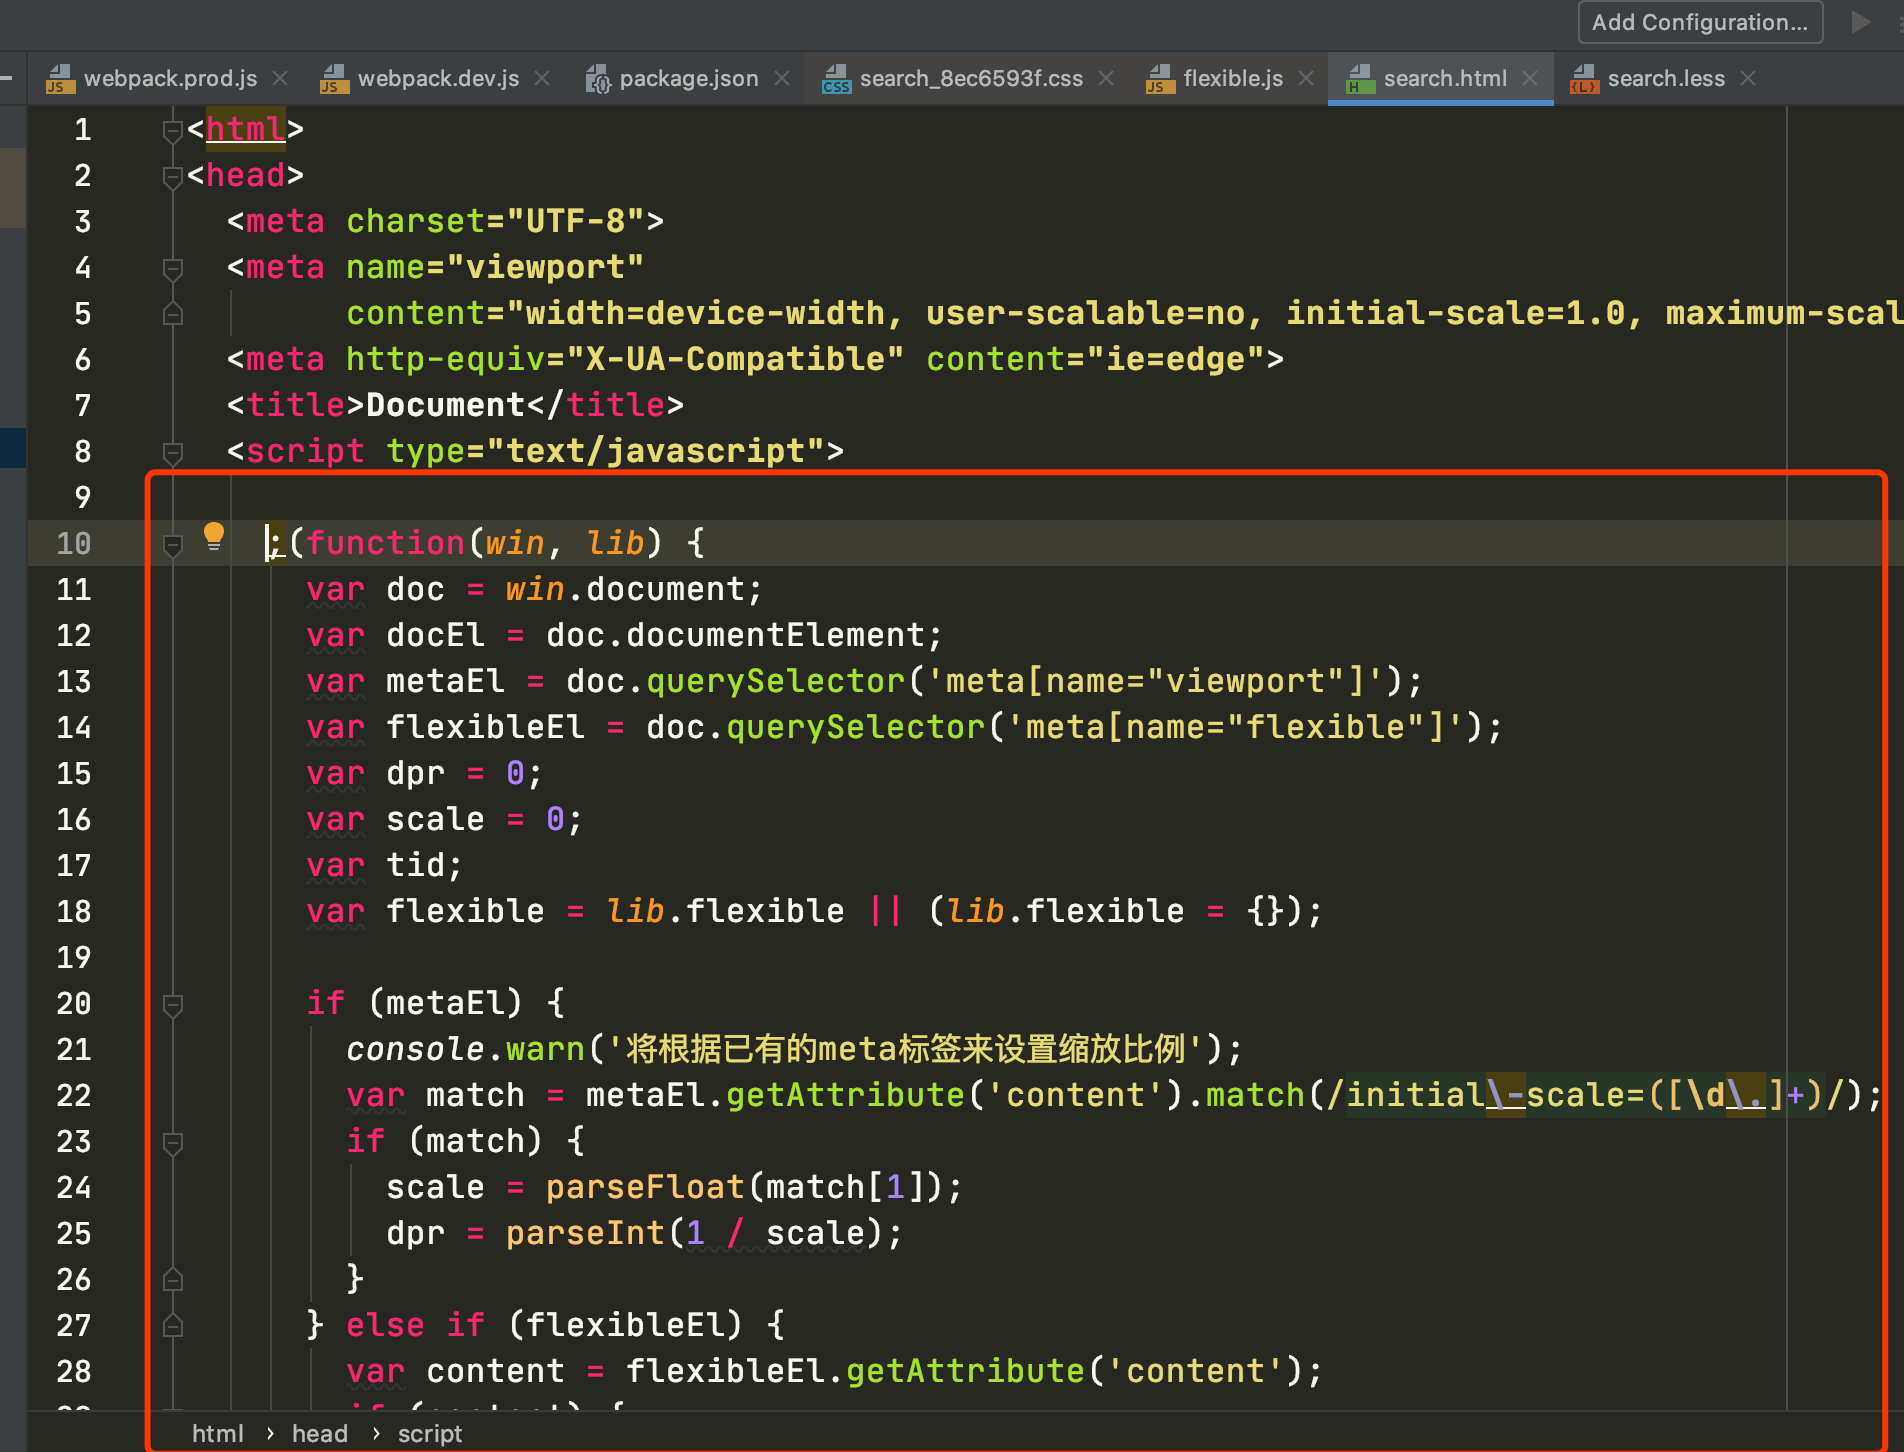Screen dimensions: 1904x1452
Task: Click 'charset' attribute on line 3
Action: click(415, 221)
